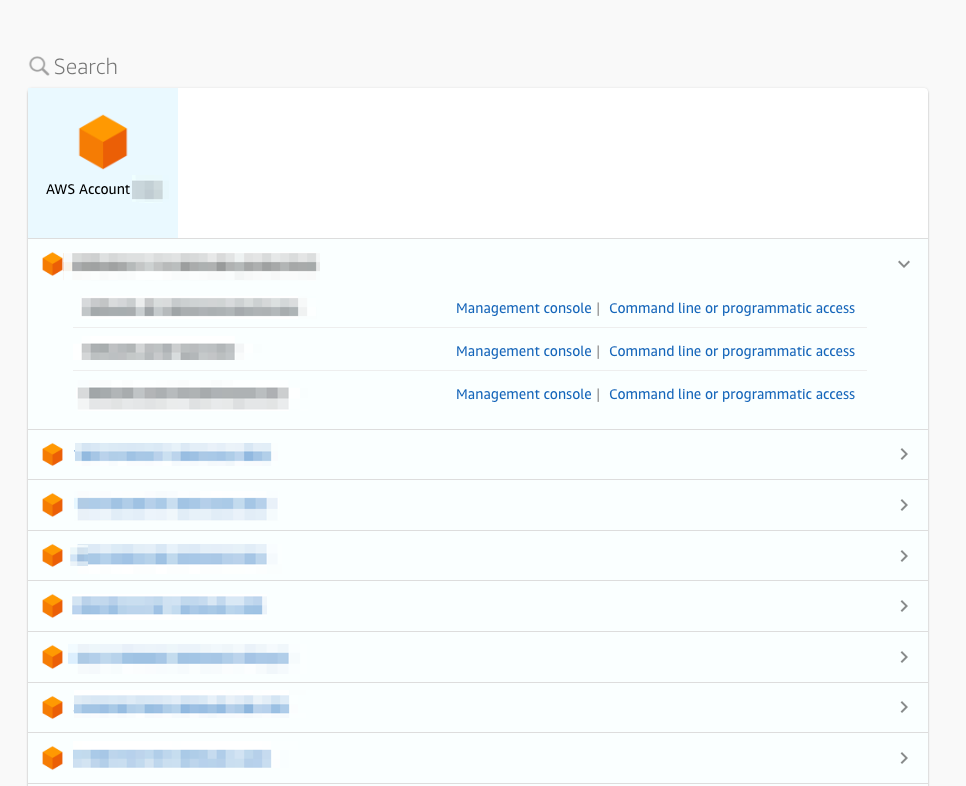Image resolution: width=966 pixels, height=786 pixels.
Task: Open Management console for the first listed role
Action: coord(523,308)
